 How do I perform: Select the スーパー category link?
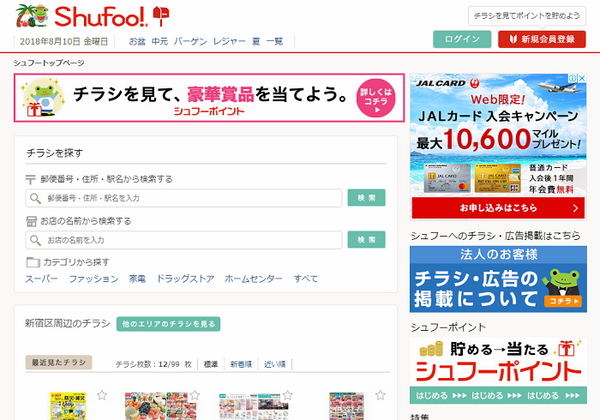pyautogui.click(x=41, y=279)
